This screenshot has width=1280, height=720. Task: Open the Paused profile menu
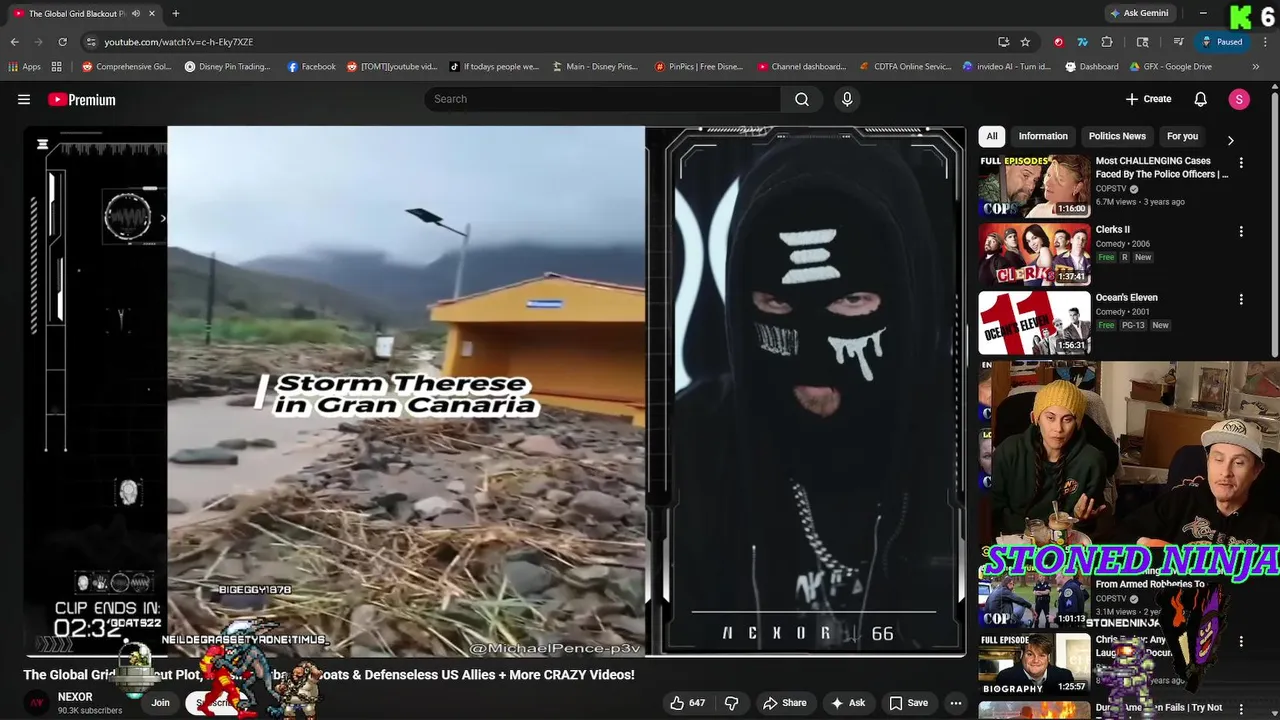1222,42
